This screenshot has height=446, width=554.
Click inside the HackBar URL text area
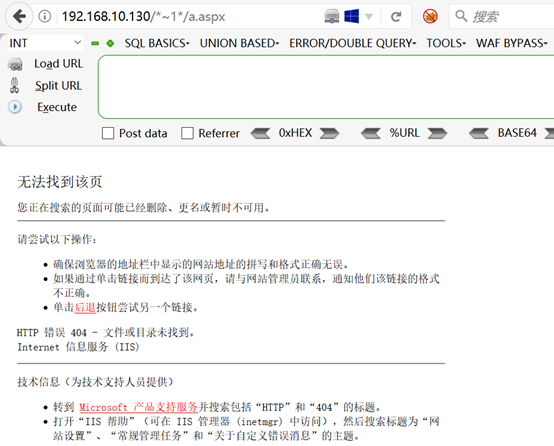pyautogui.click(x=326, y=87)
